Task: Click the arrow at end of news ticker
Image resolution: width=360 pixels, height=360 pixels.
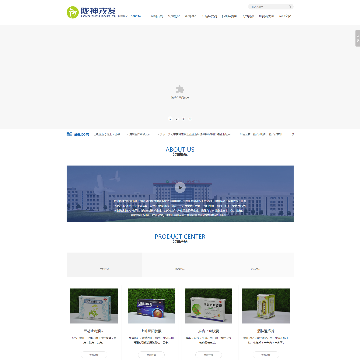Action: click(x=293, y=134)
